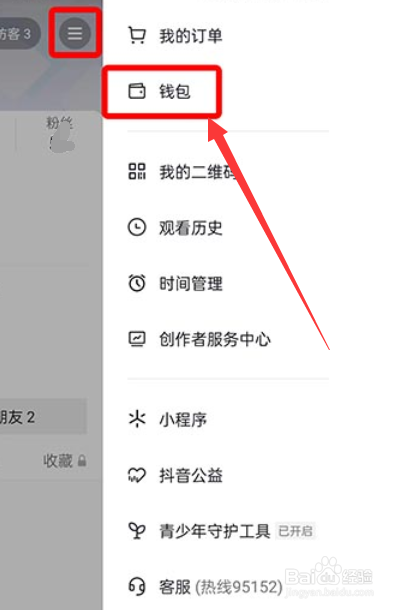This screenshot has height=610, width=402.
Task: Tap the 朋友 2 button
Action: click(43, 417)
